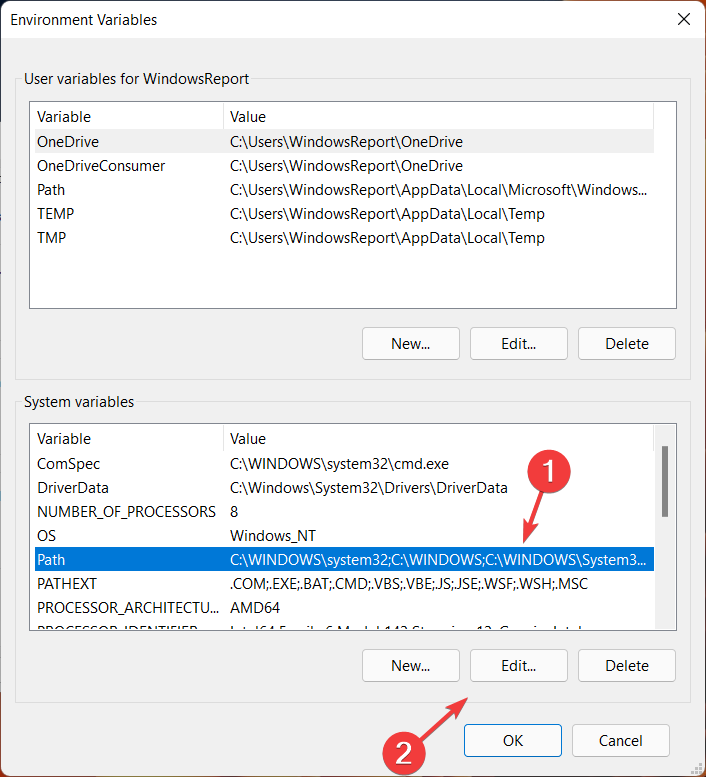Close the Environment Variables dialog
Viewport: 706px width, 777px height.
pyautogui.click(x=684, y=19)
